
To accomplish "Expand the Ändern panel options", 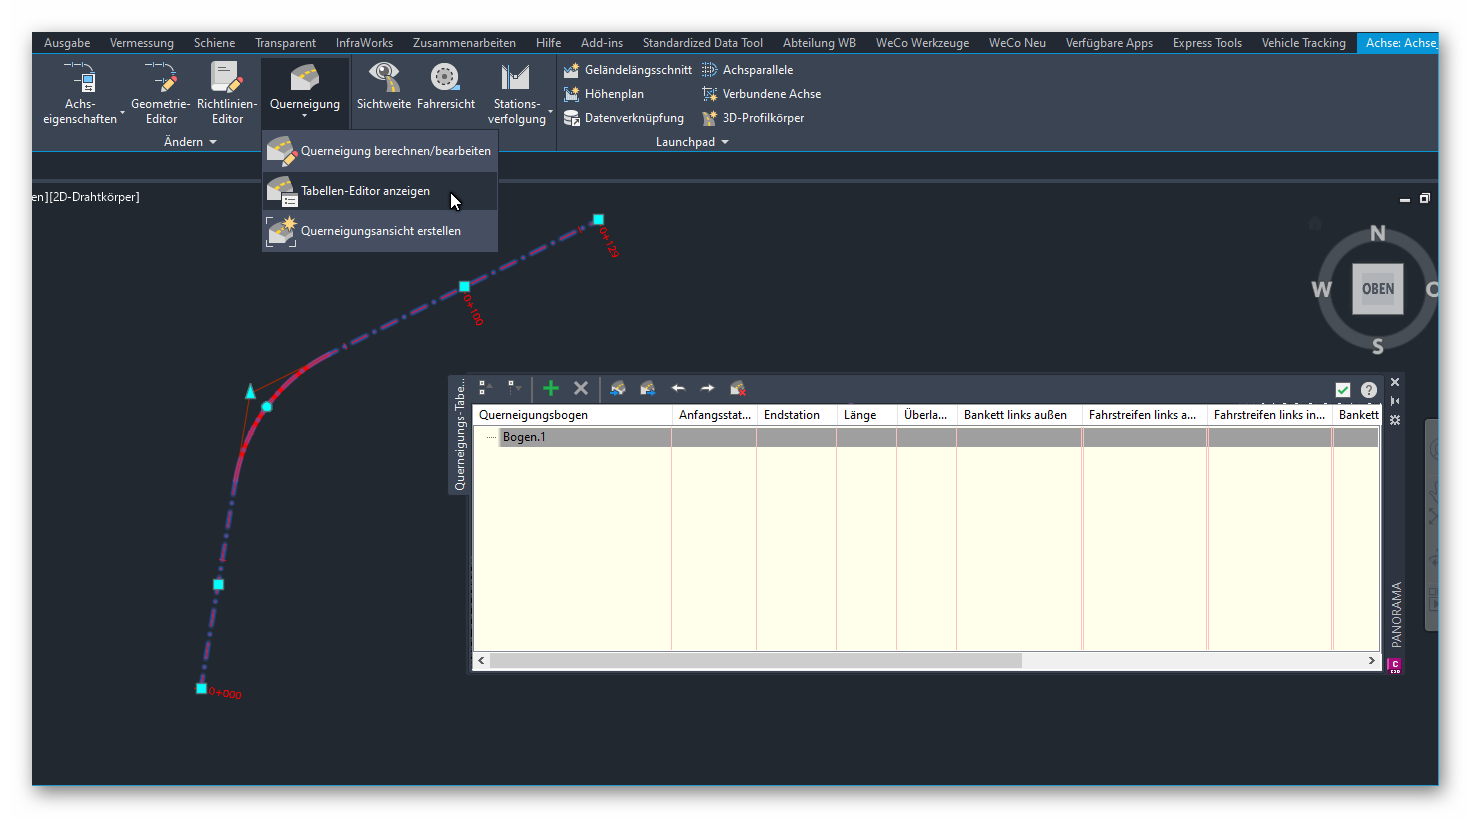I will pos(212,141).
